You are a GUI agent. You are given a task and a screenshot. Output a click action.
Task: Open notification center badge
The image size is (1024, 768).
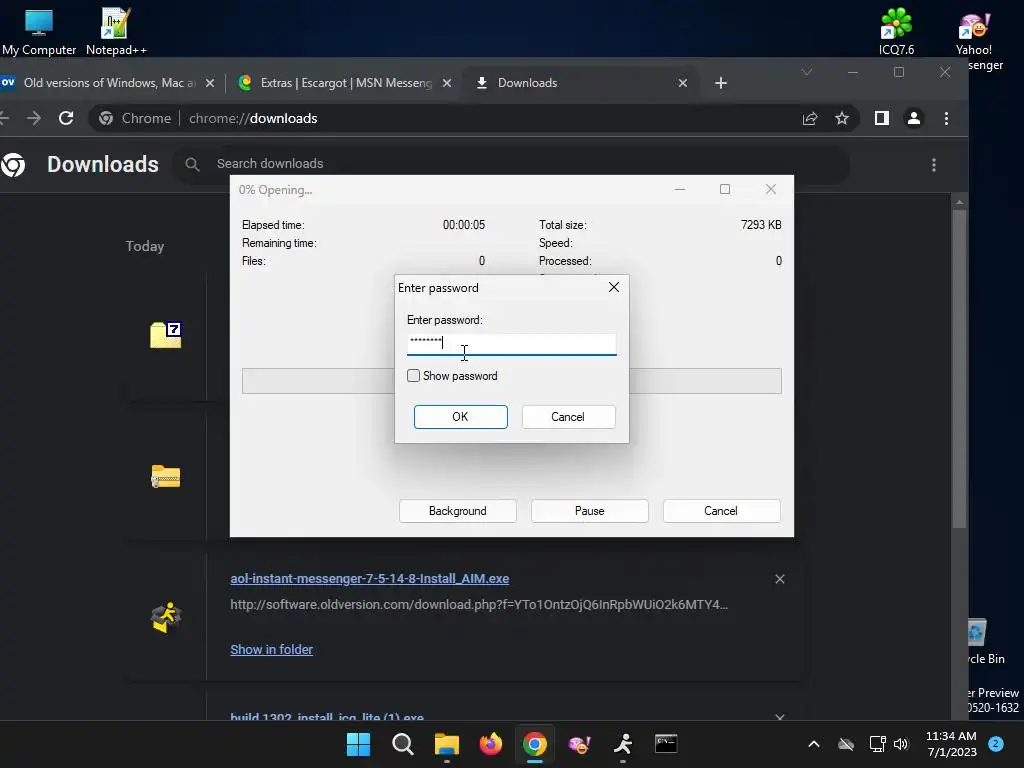coord(996,743)
